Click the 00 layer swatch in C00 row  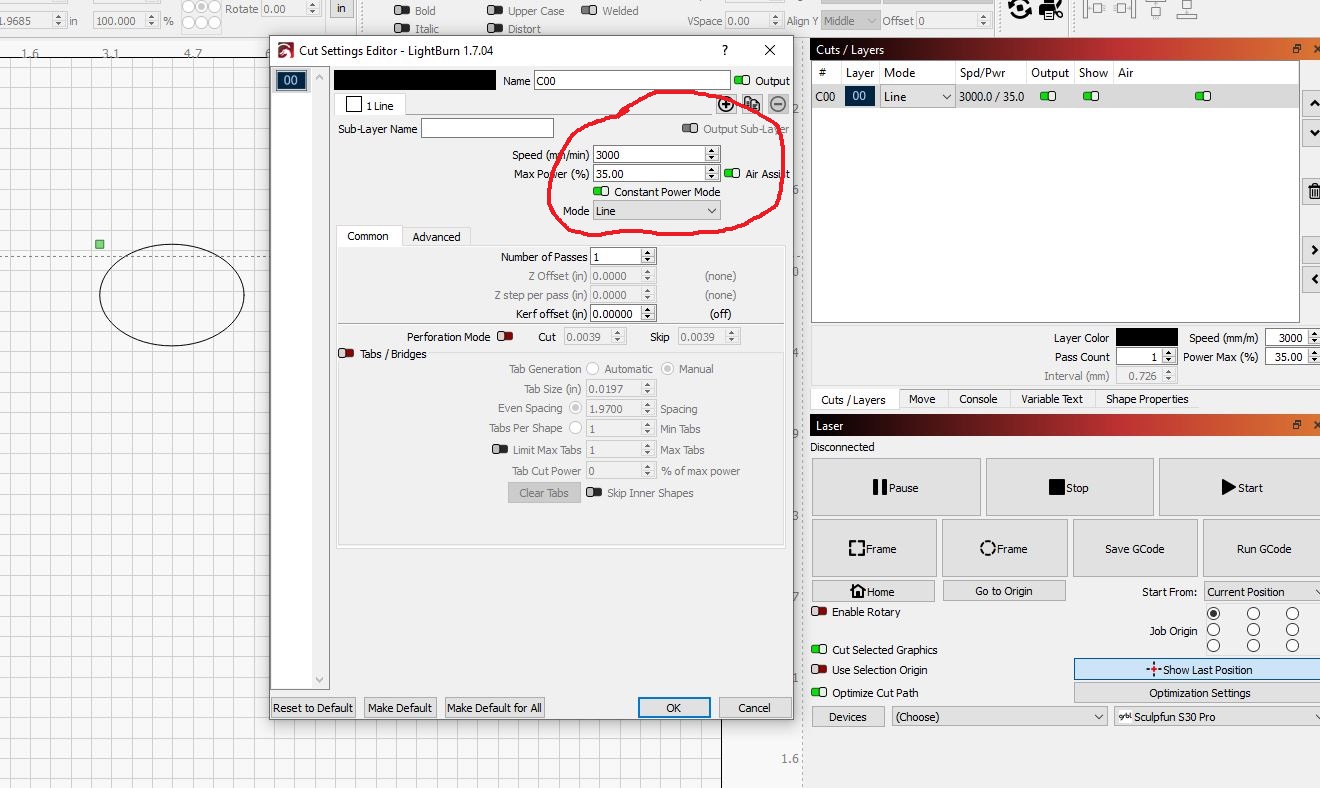860,97
